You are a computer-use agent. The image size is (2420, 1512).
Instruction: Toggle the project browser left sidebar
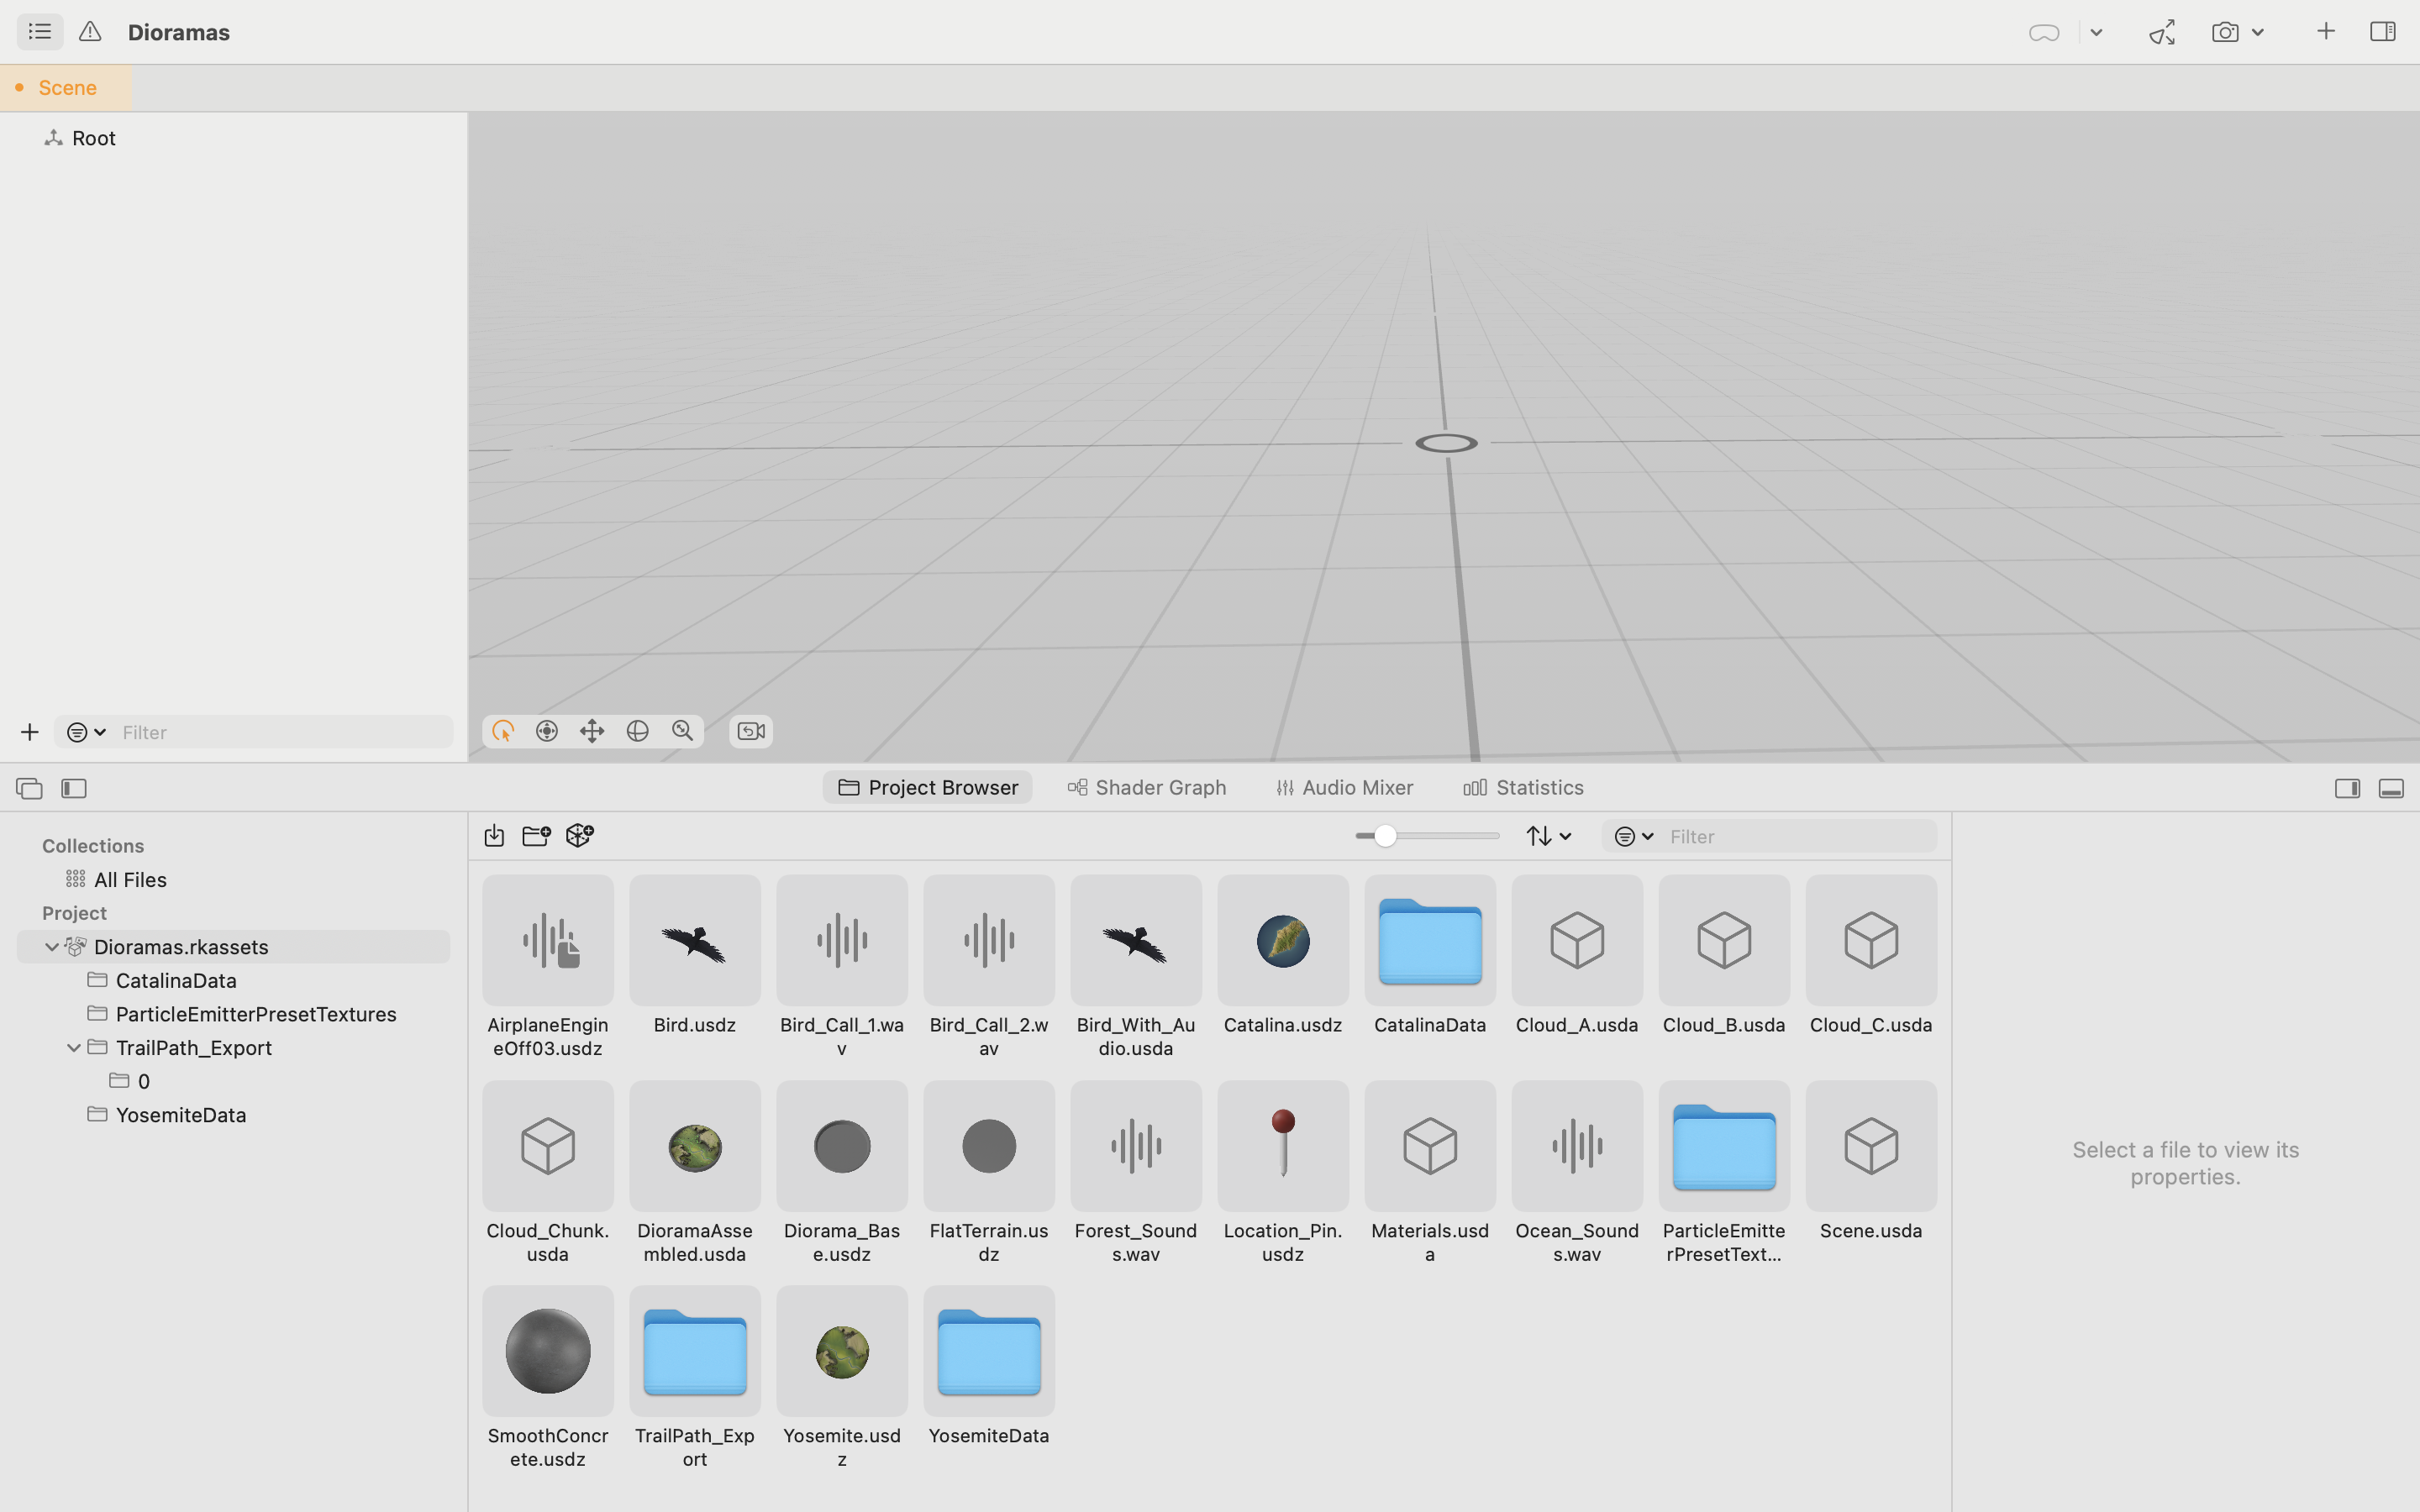(x=74, y=789)
